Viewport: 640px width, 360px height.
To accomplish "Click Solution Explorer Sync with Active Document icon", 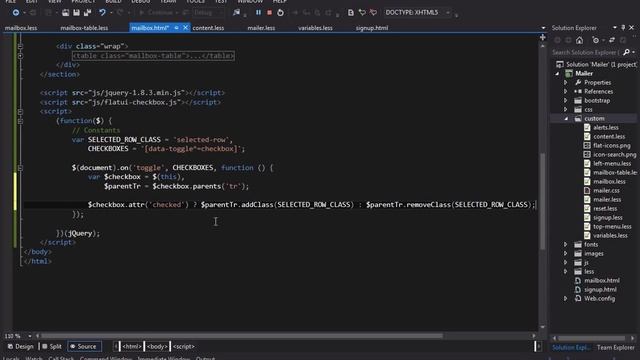I will [612, 40].
